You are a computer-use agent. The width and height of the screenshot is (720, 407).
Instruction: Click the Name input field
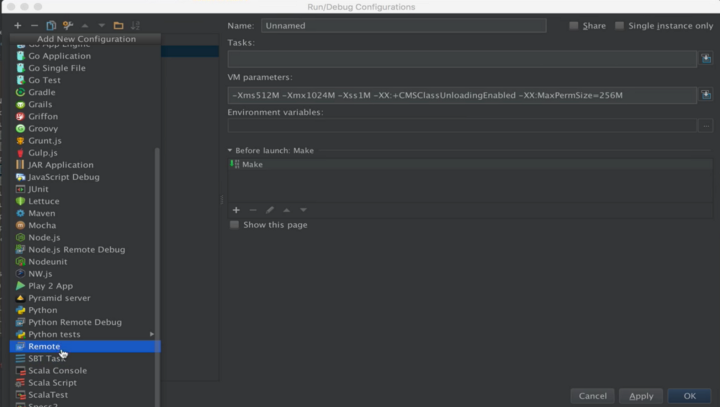point(404,26)
